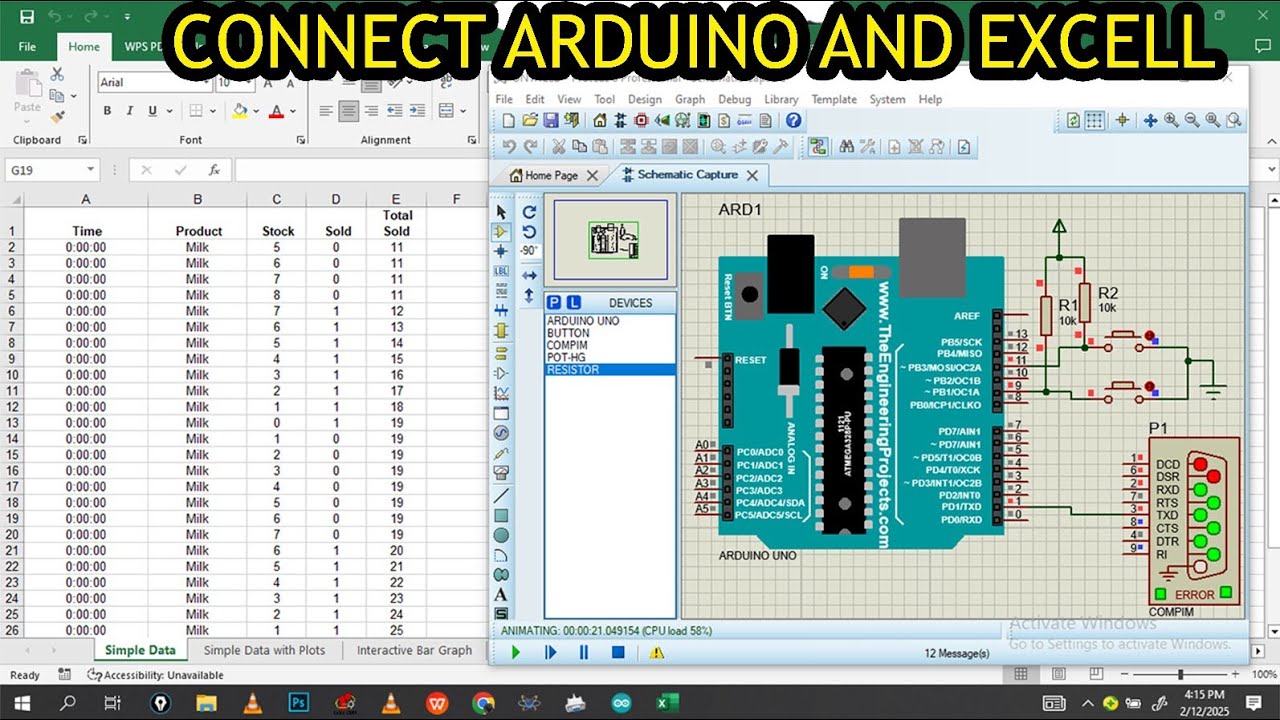This screenshot has height=720, width=1280.
Task: Select the Junction Dot Mode tool
Action: [502, 250]
